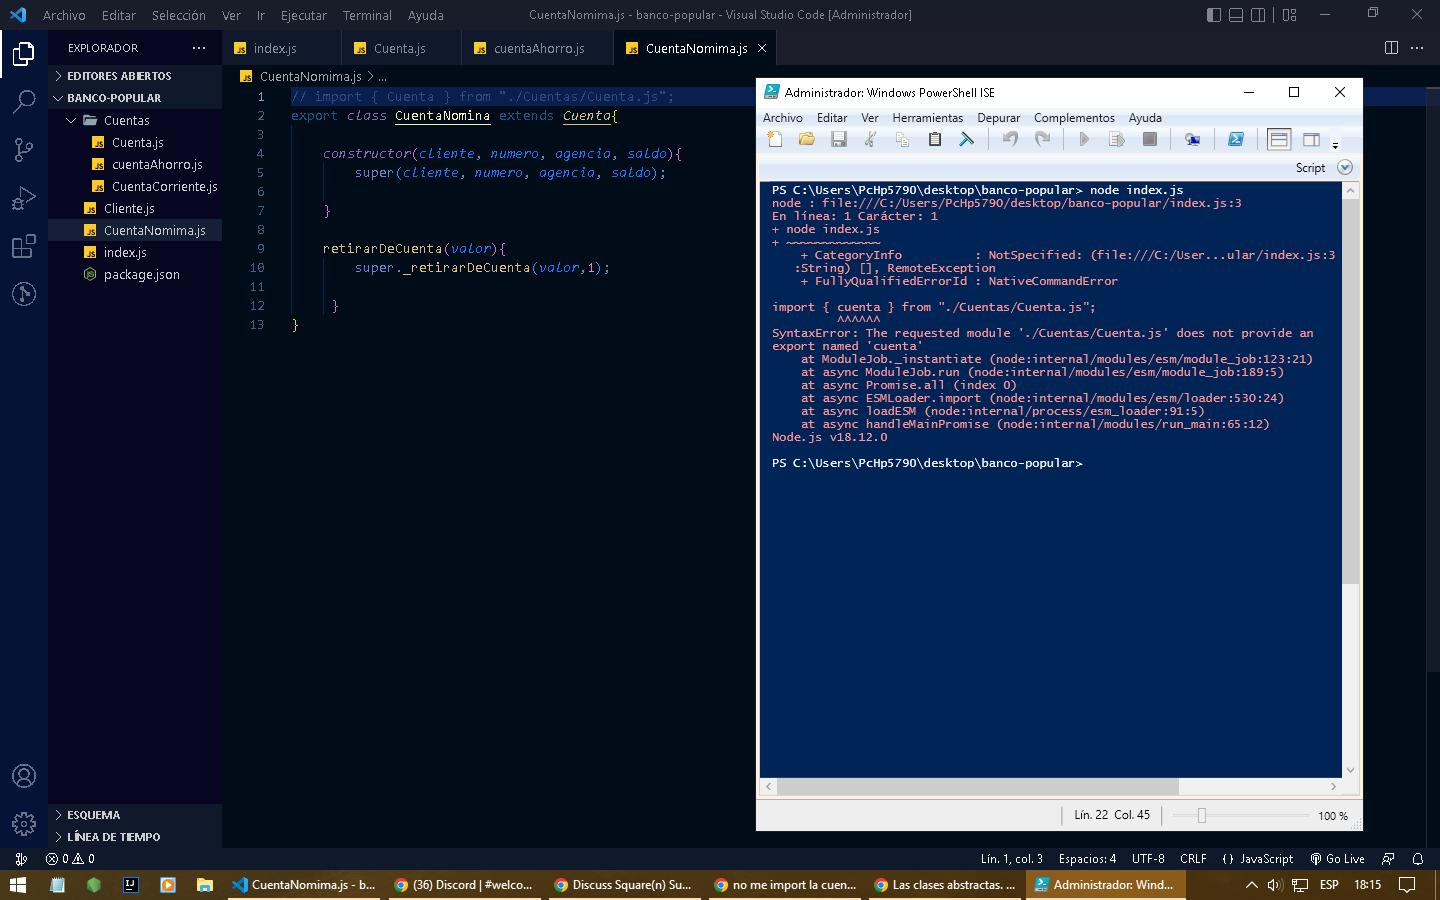The height and width of the screenshot is (900, 1440).
Task: Click Paste clipboard icon in PowerShell ISE
Action: [935, 140]
